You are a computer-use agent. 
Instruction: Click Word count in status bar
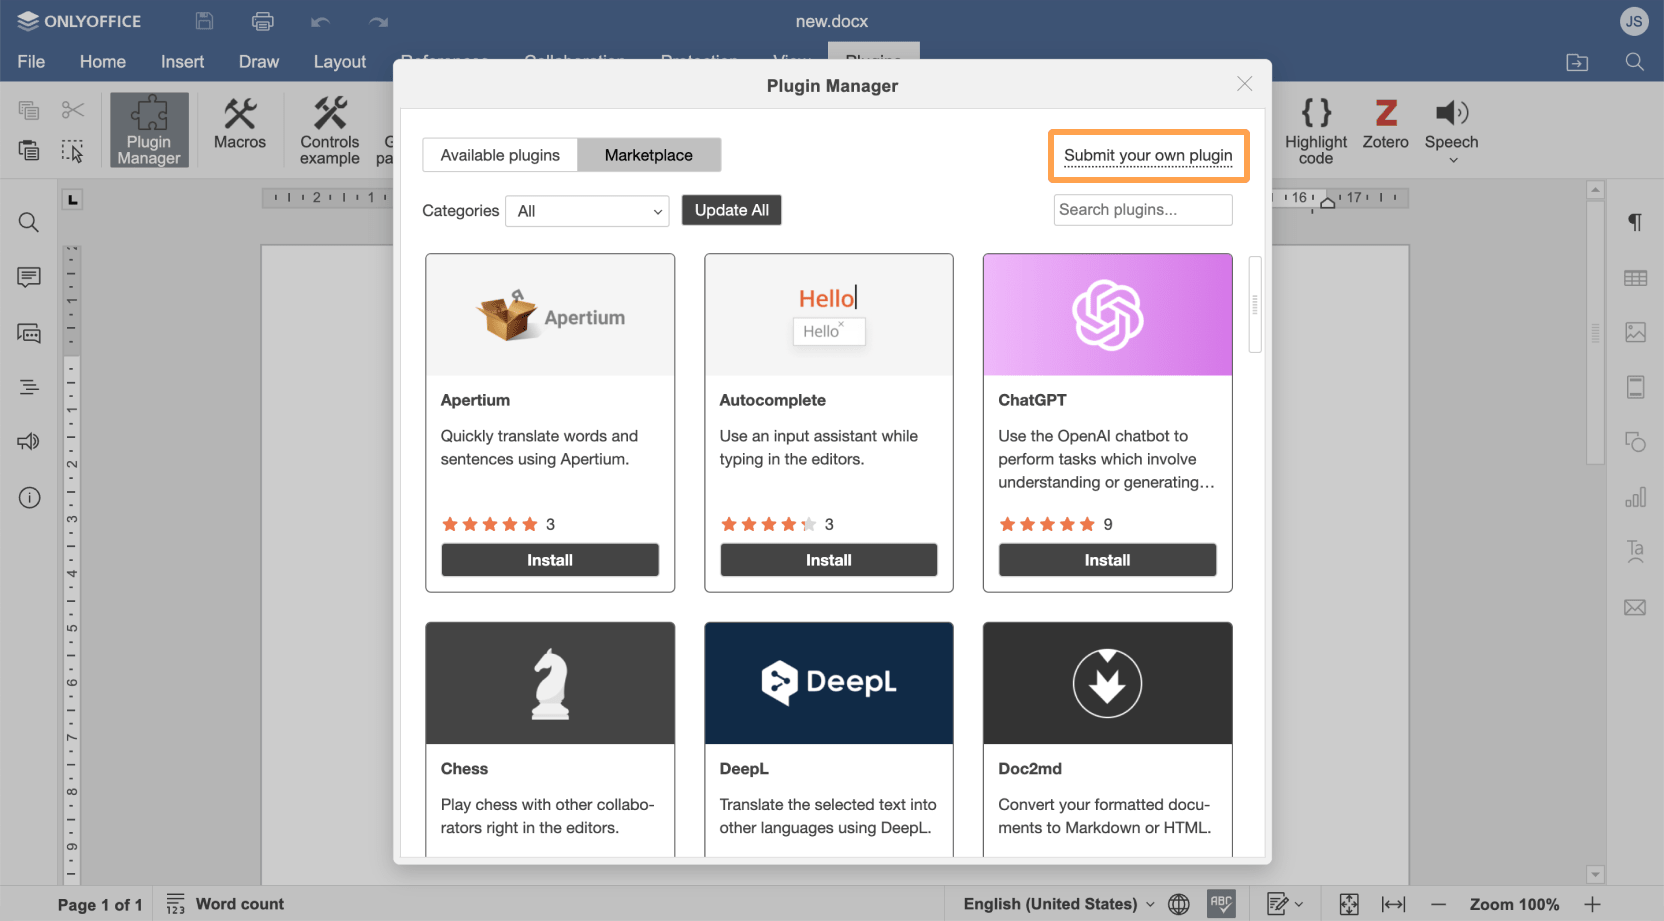[225, 904]
